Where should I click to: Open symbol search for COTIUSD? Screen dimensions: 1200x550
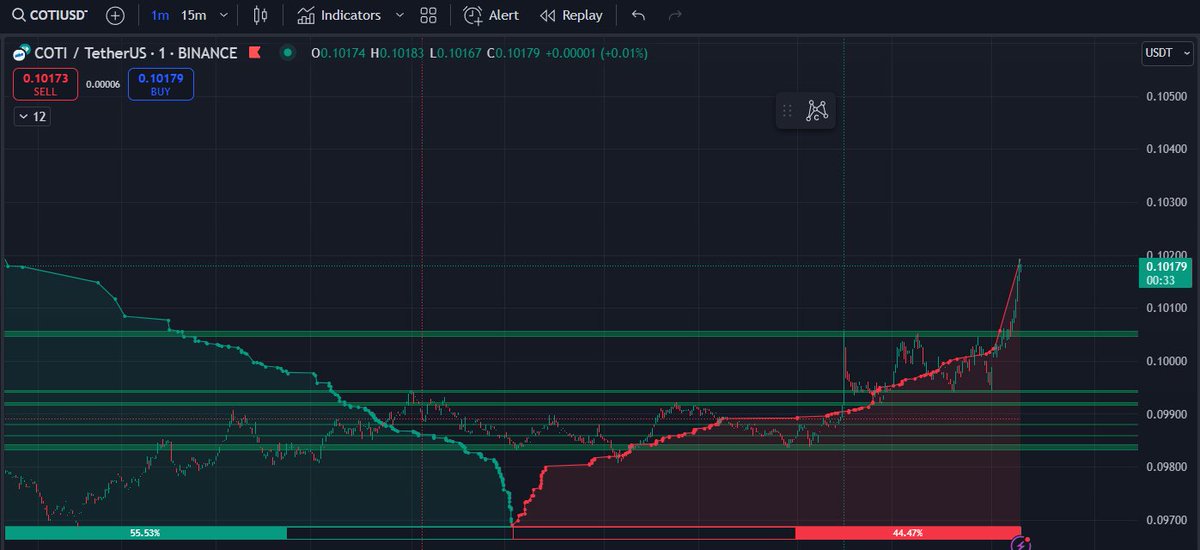coord(50,15)
